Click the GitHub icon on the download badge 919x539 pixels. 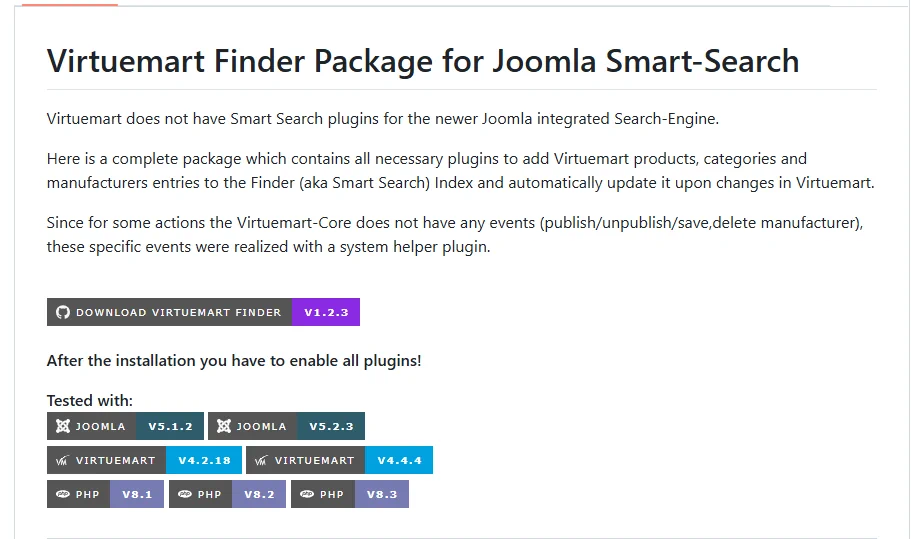(x=63, y=312)
